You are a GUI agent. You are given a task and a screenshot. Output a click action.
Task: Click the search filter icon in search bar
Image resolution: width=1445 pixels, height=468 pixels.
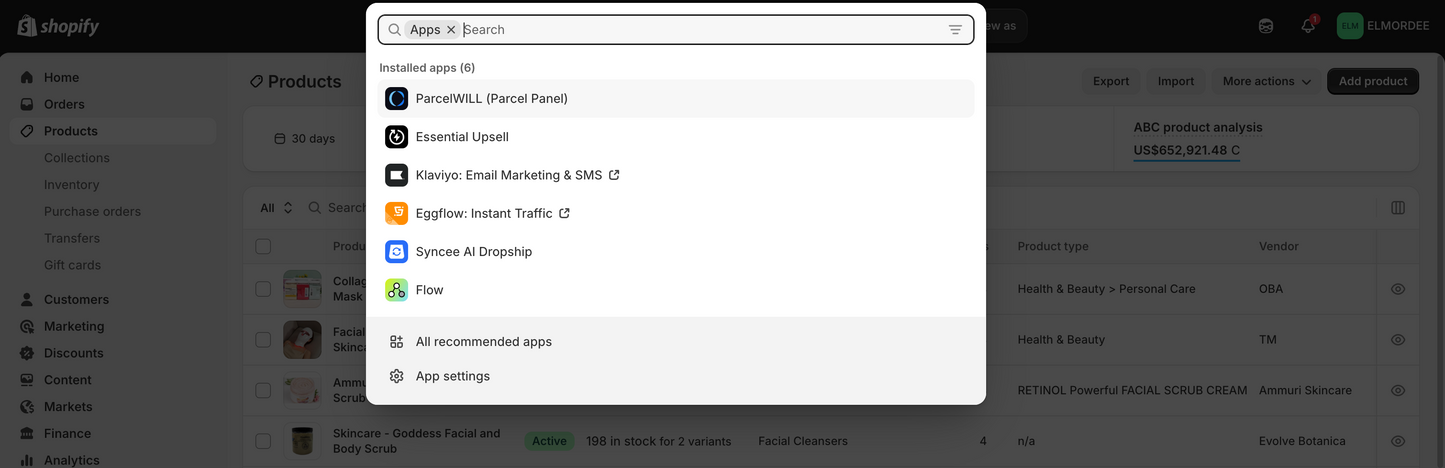tap(955, 30)
